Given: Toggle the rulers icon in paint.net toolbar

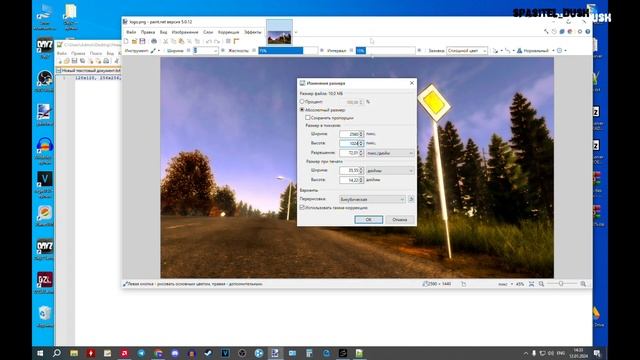Looking at the screenshot, I should coord(236,41).
